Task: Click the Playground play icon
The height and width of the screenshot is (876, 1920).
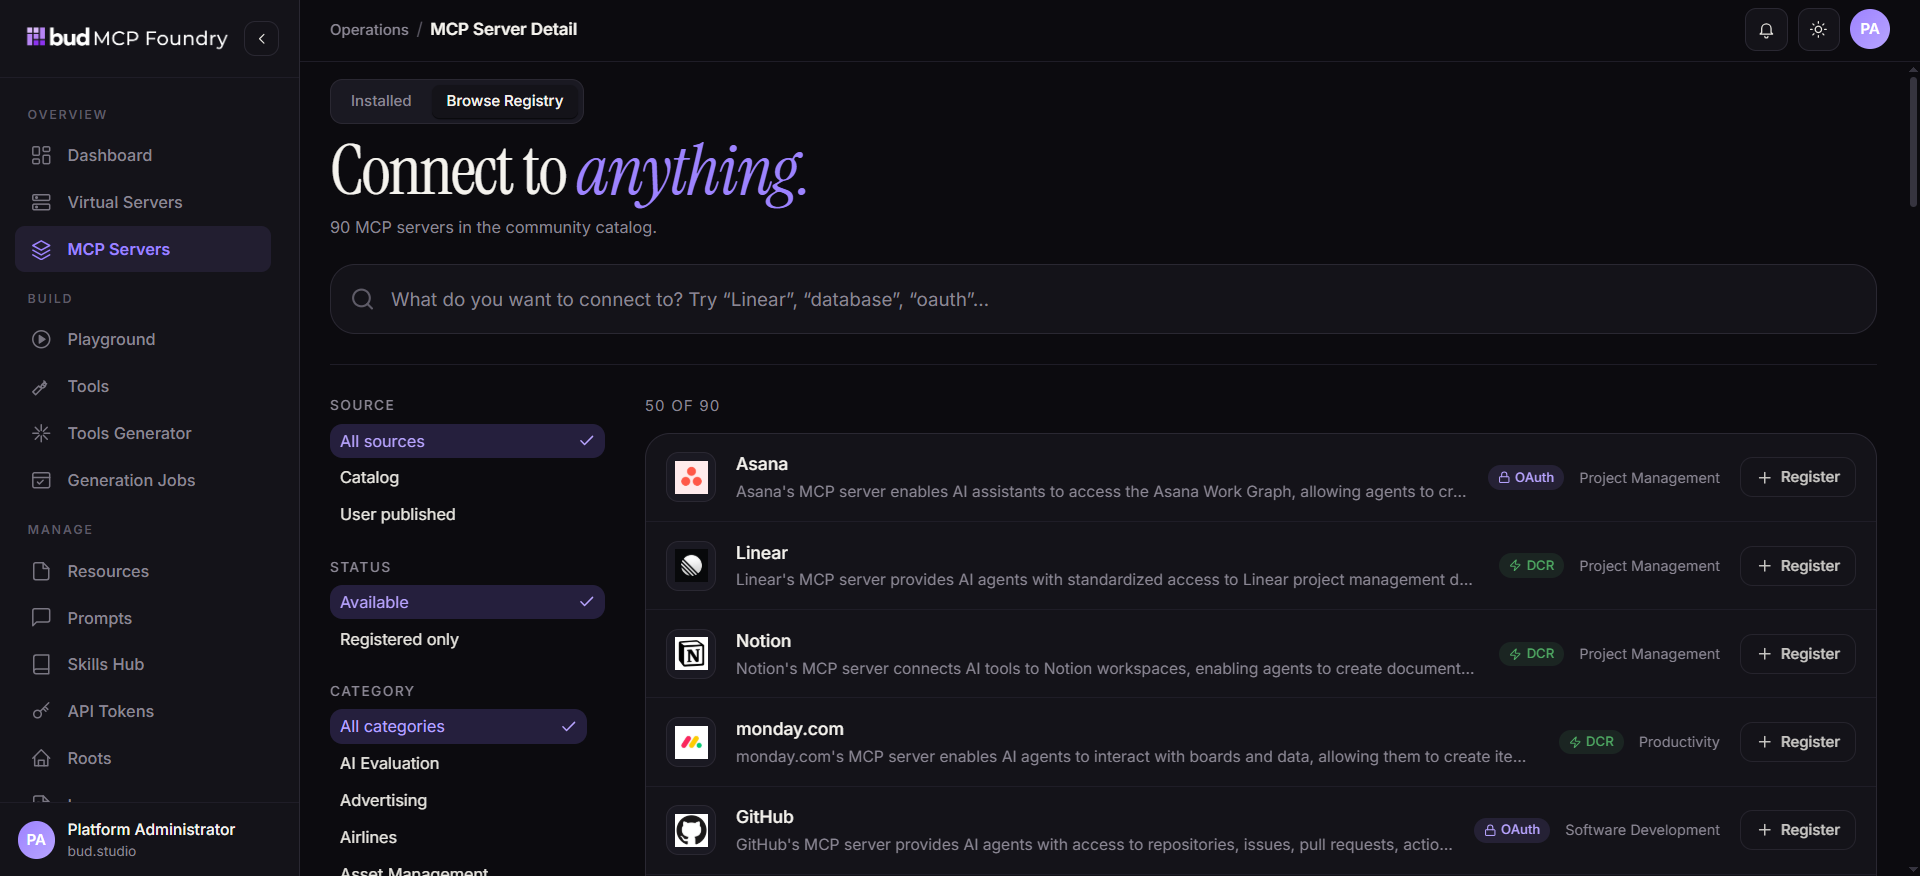Action: (41, 339)
